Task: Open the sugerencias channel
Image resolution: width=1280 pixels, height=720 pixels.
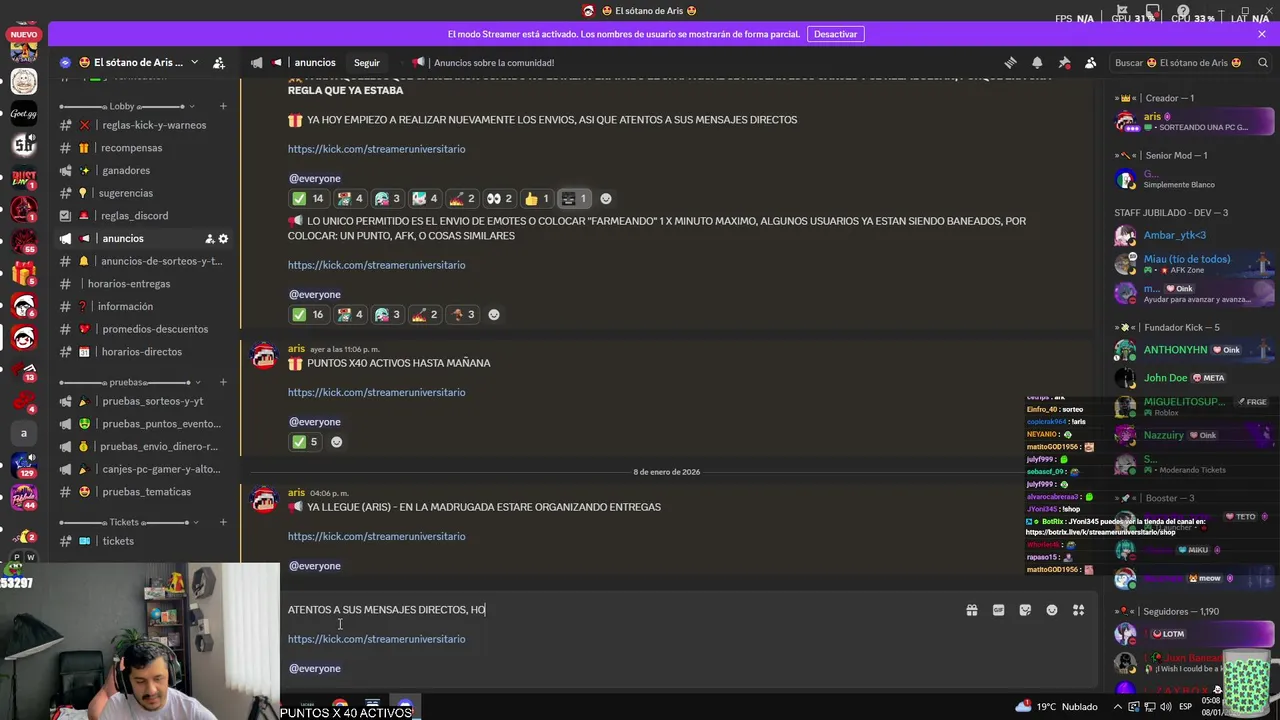Action: point(144,193)
